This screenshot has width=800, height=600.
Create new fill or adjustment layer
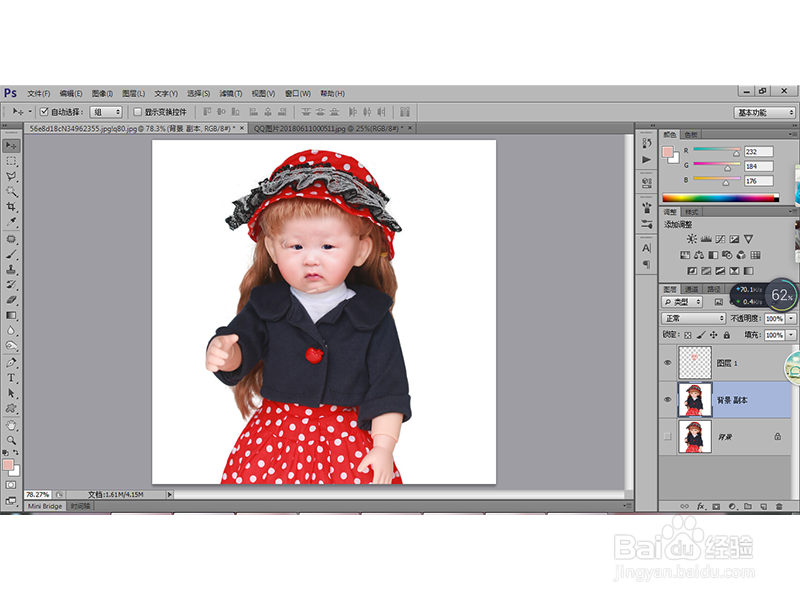coord(732,506)
